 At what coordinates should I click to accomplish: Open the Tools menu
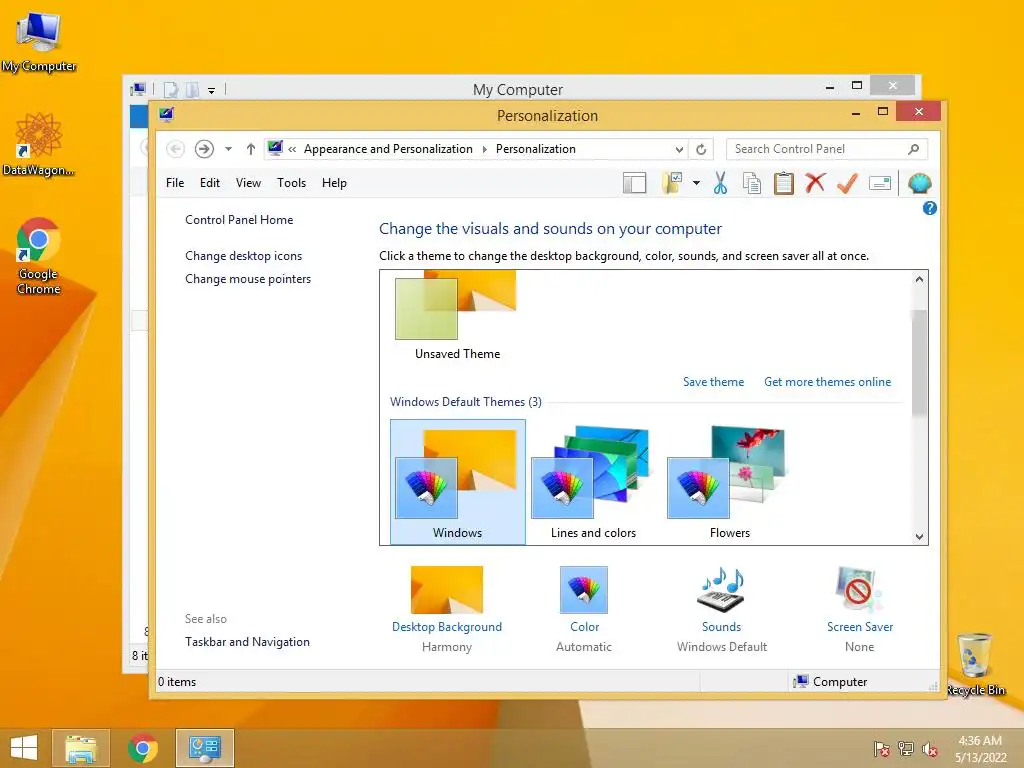tap(291, 183)
